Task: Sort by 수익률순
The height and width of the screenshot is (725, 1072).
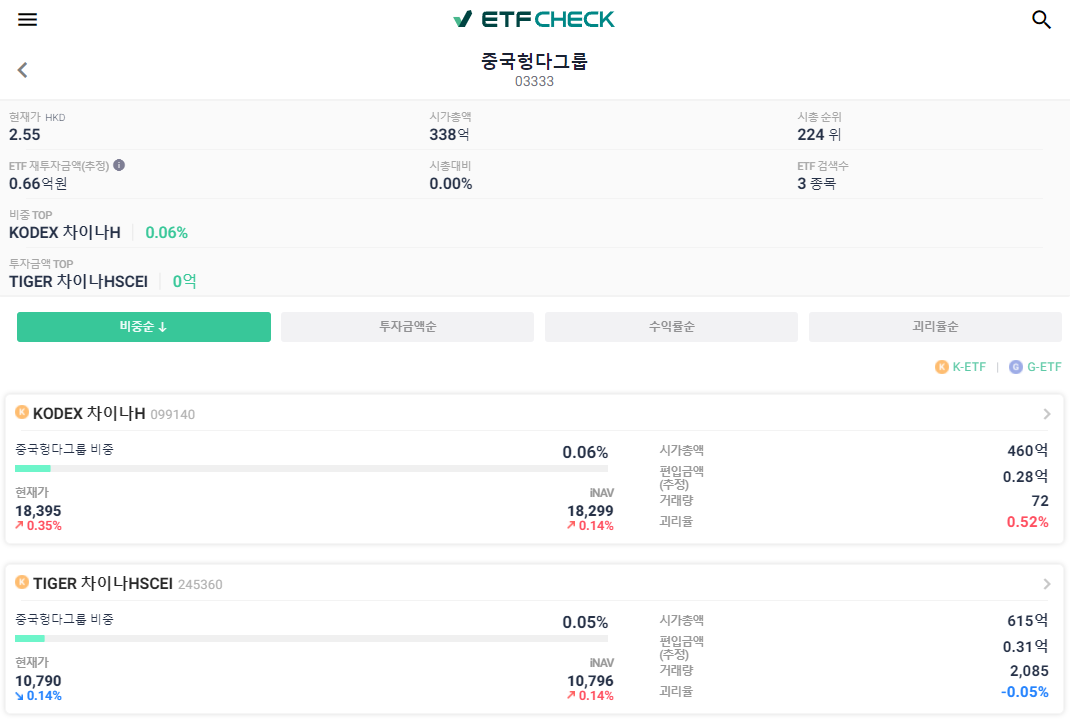Action: click(x=671, y=327)
